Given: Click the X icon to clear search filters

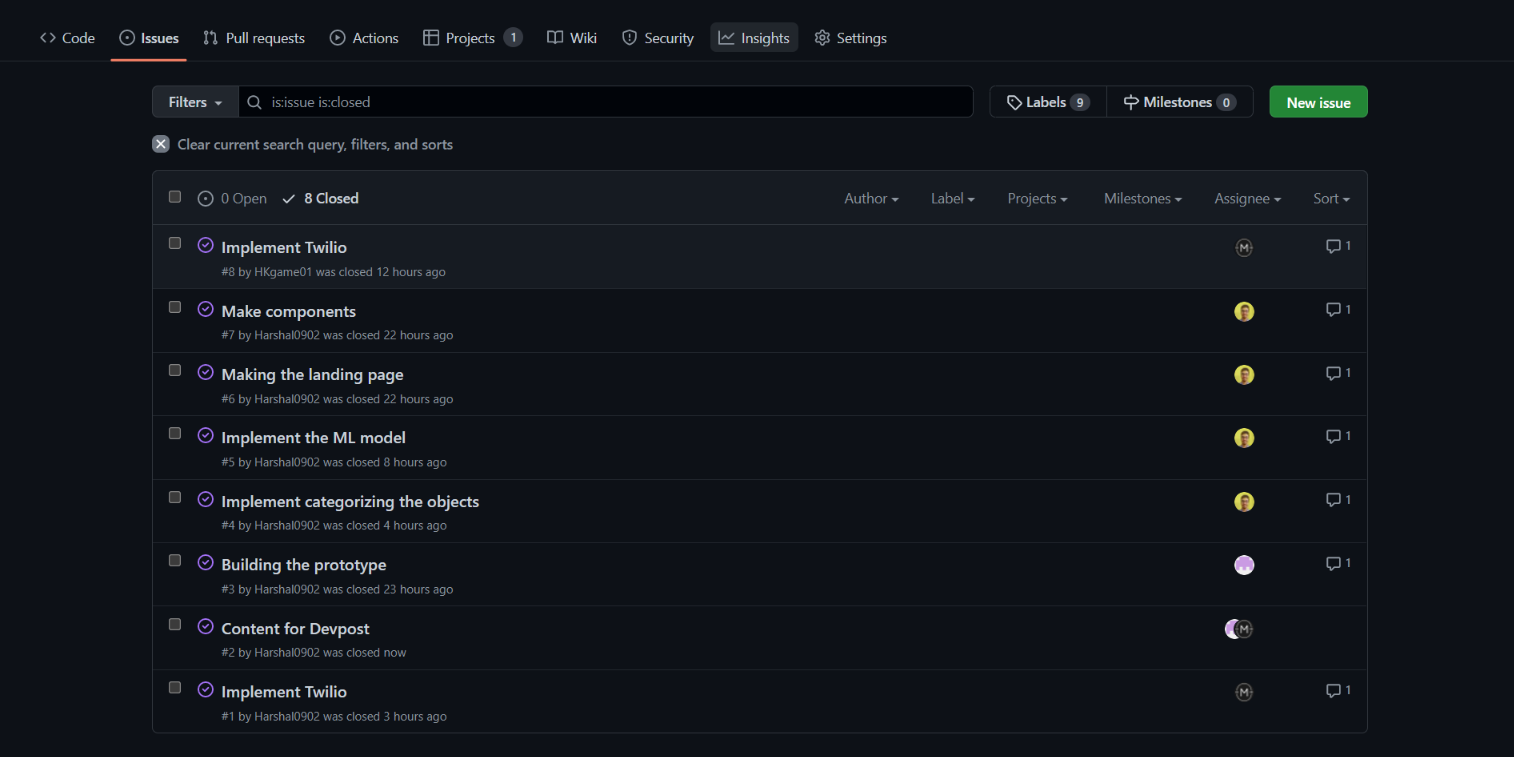Looking at the screenshot, I should tap(161, 144).
